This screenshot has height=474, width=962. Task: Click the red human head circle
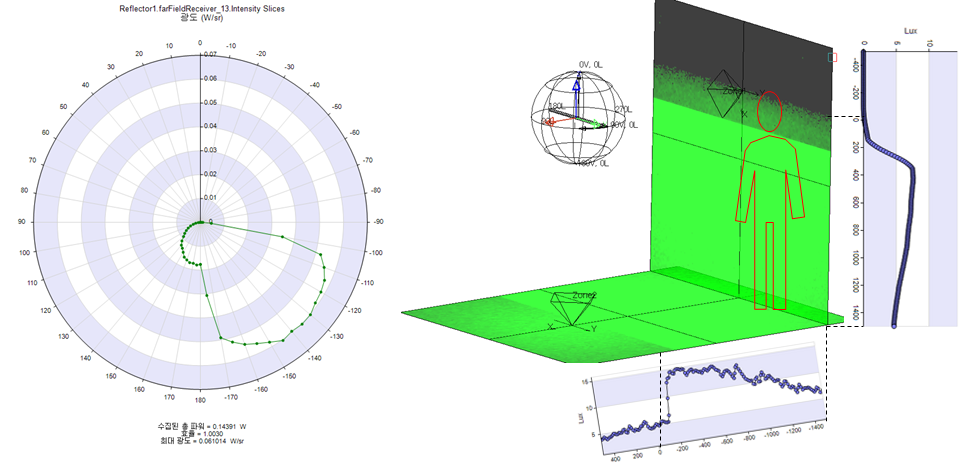[x=769, y=111]
